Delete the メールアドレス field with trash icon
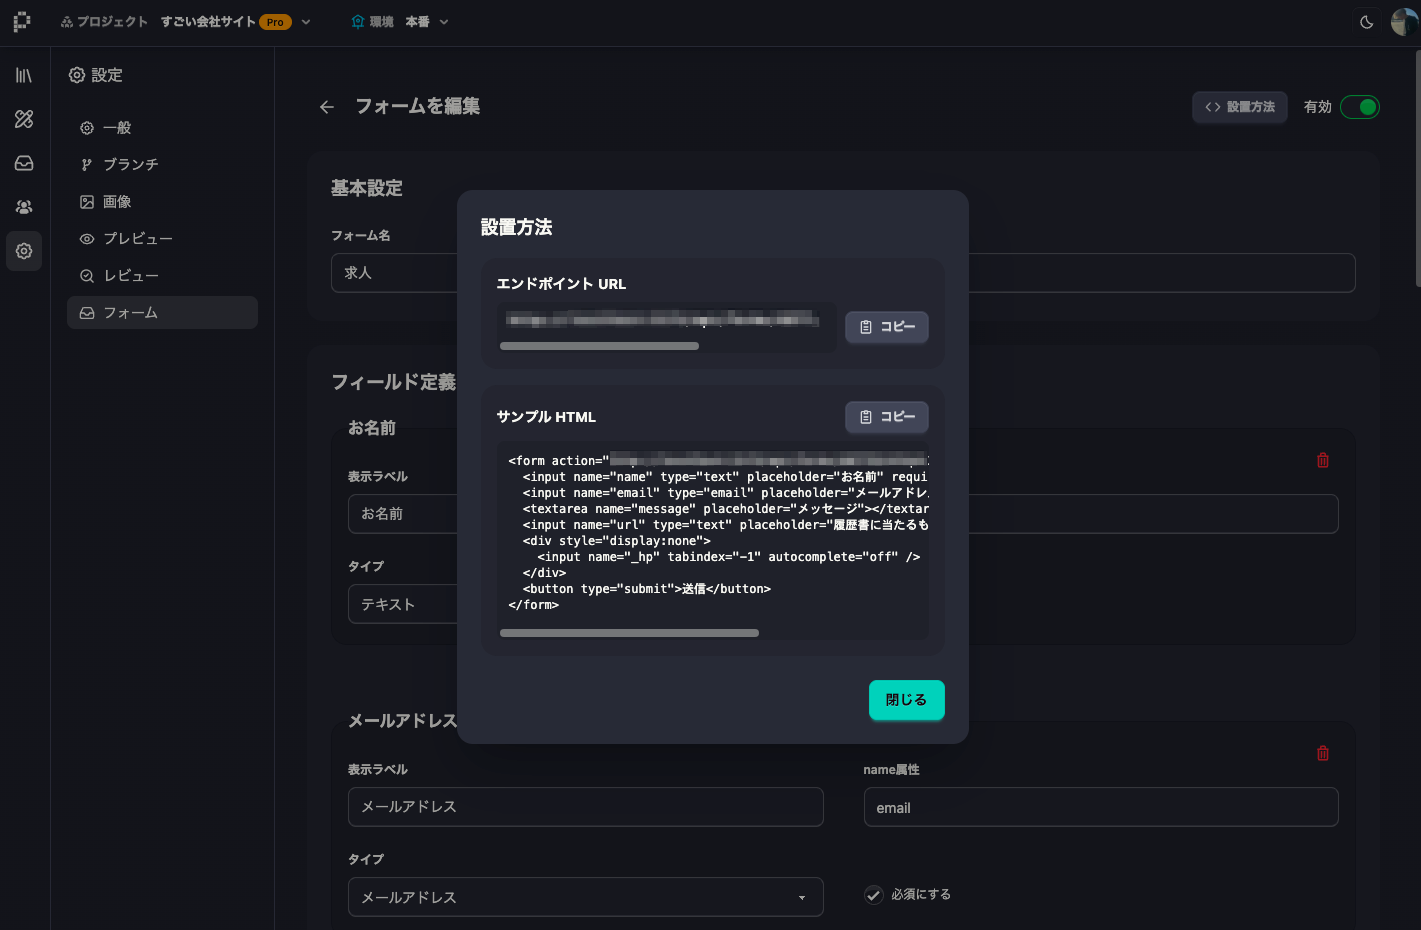The image size is (1421, 930). [x=1323, y=753]
